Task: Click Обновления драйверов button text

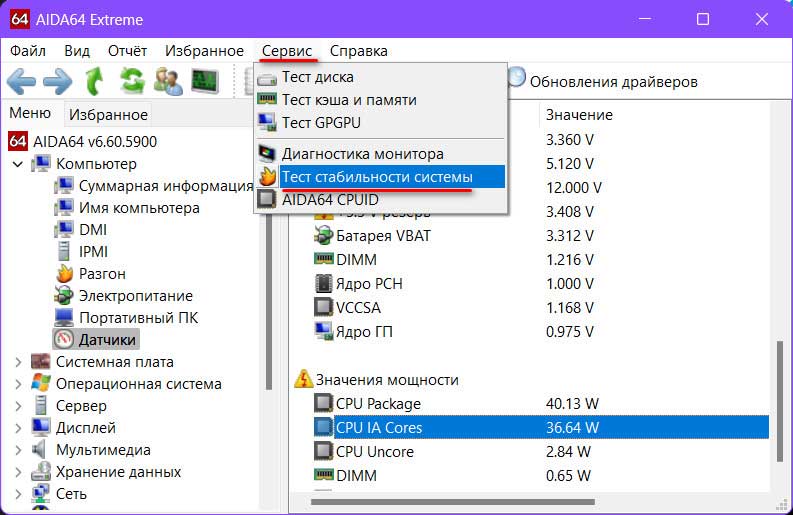Action: pyautogui.click(x=613, y=81)
